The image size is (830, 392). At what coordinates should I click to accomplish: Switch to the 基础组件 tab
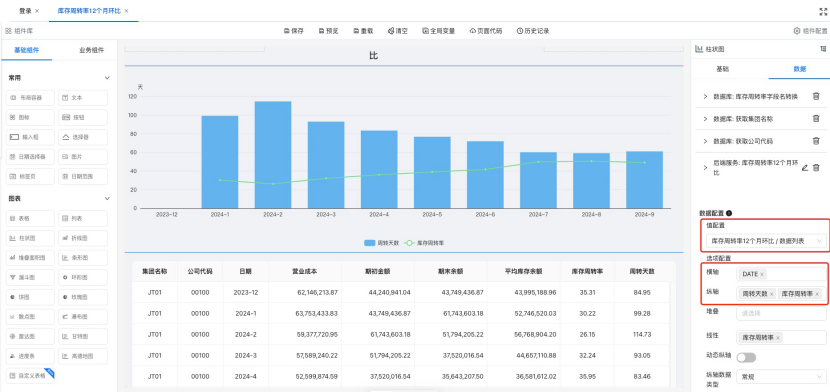[26, 51]
